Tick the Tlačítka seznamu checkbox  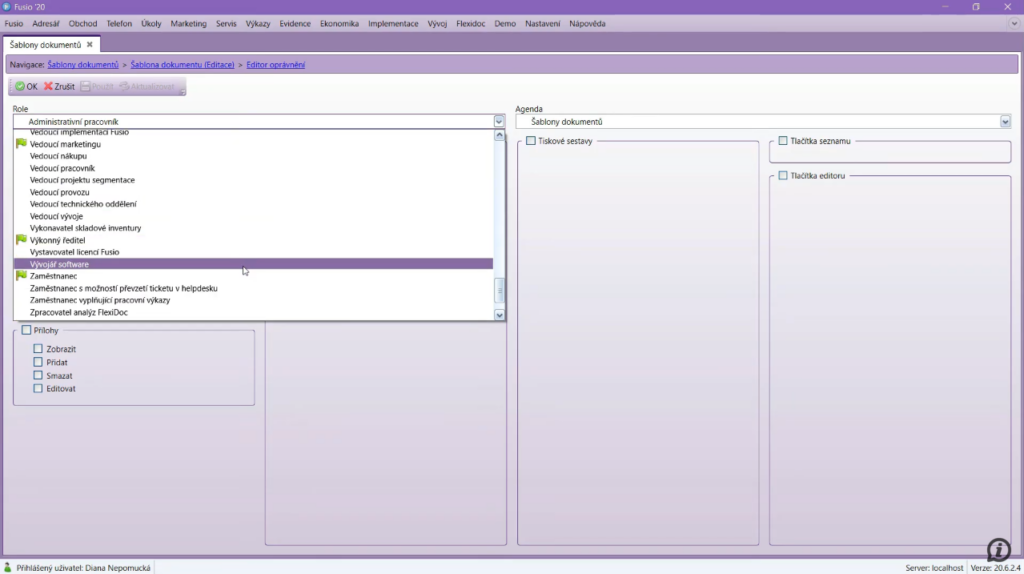coord(783,141)
